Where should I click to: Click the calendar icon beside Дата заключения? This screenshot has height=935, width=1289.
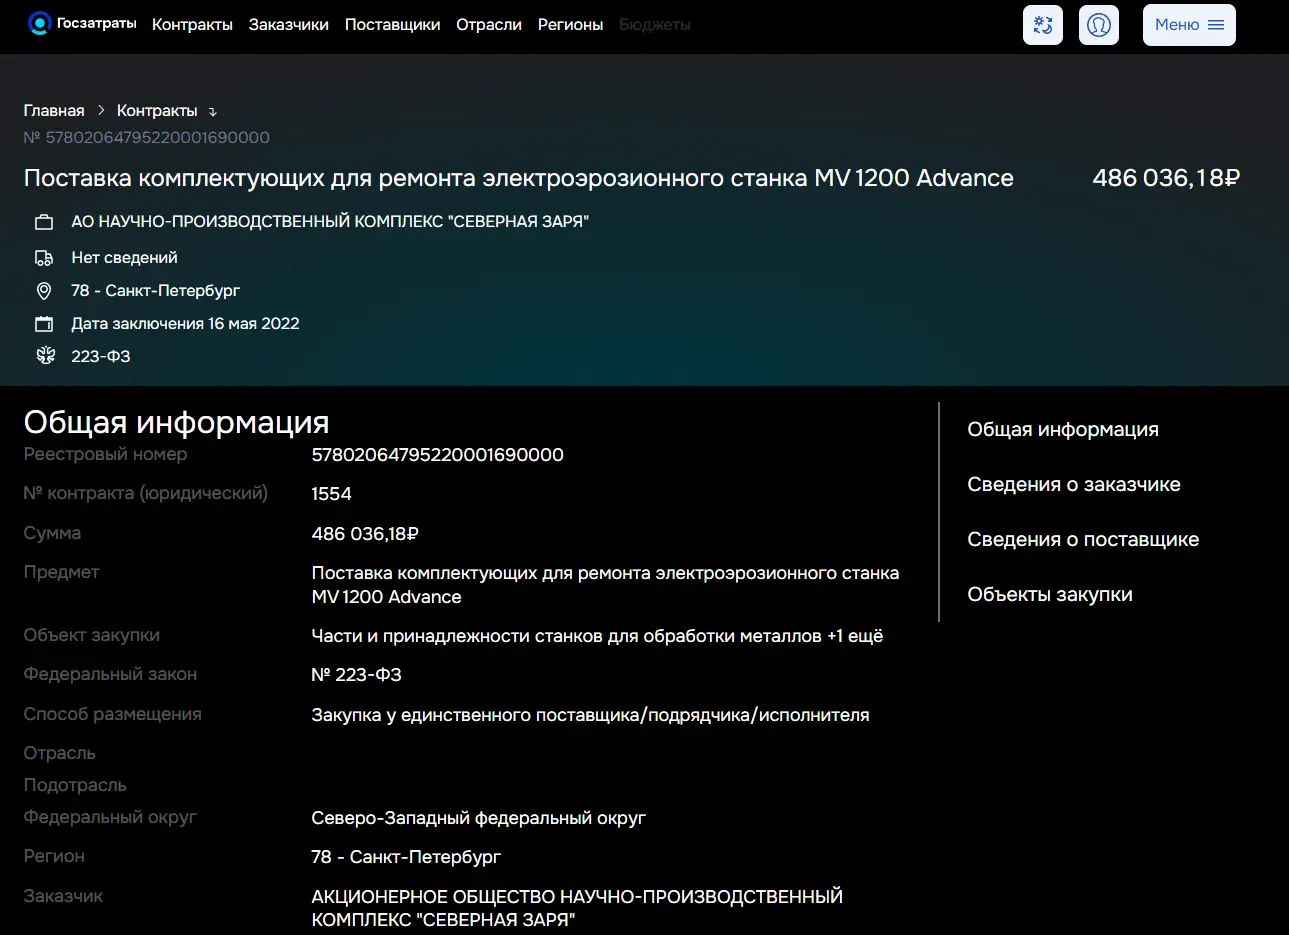(44, 324)
